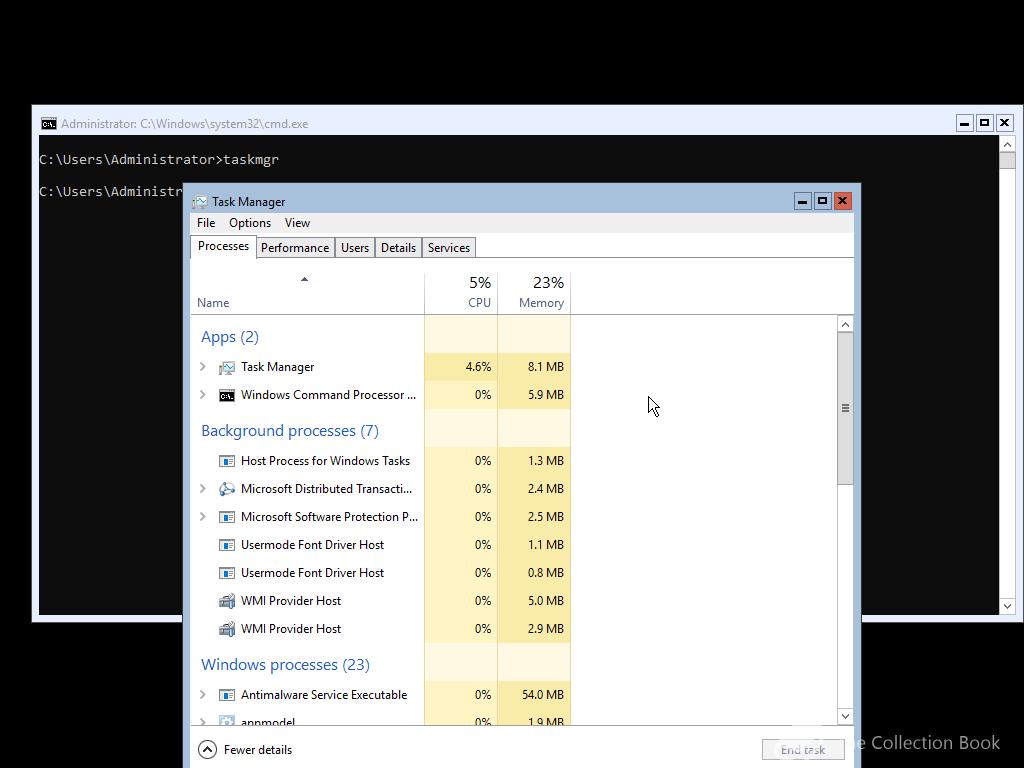This screenshot has width=1024, height=768.
Task: Click the taskmgr command line in cmd
Action: pos(159,160)
